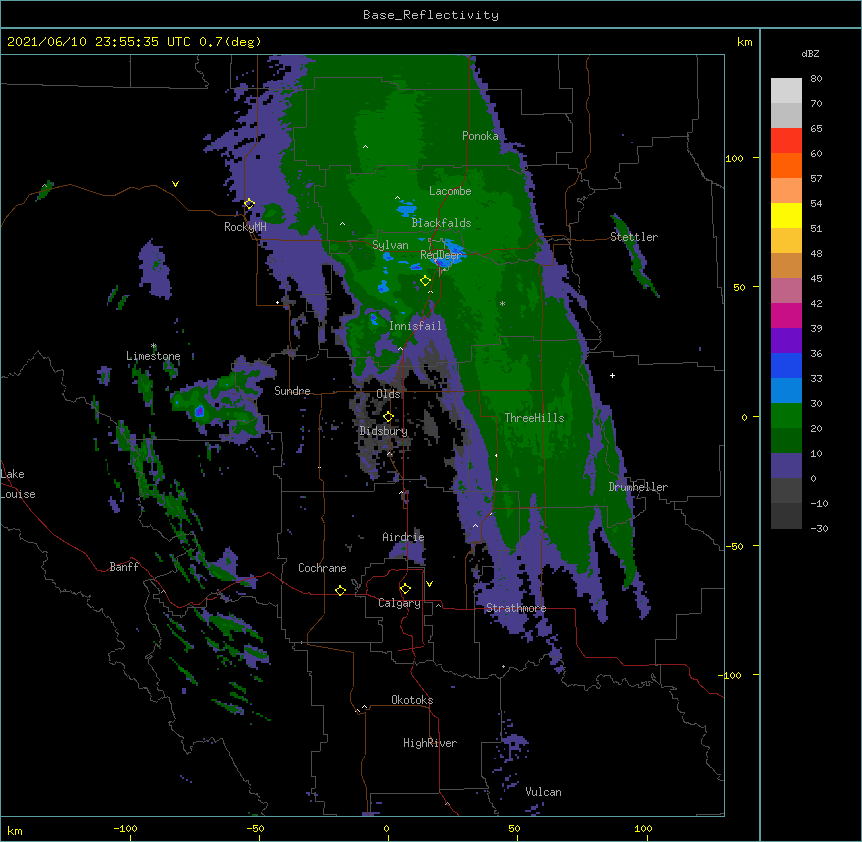Click the Calgary city label
Screen dimensions: 862x842
point(400,603)
